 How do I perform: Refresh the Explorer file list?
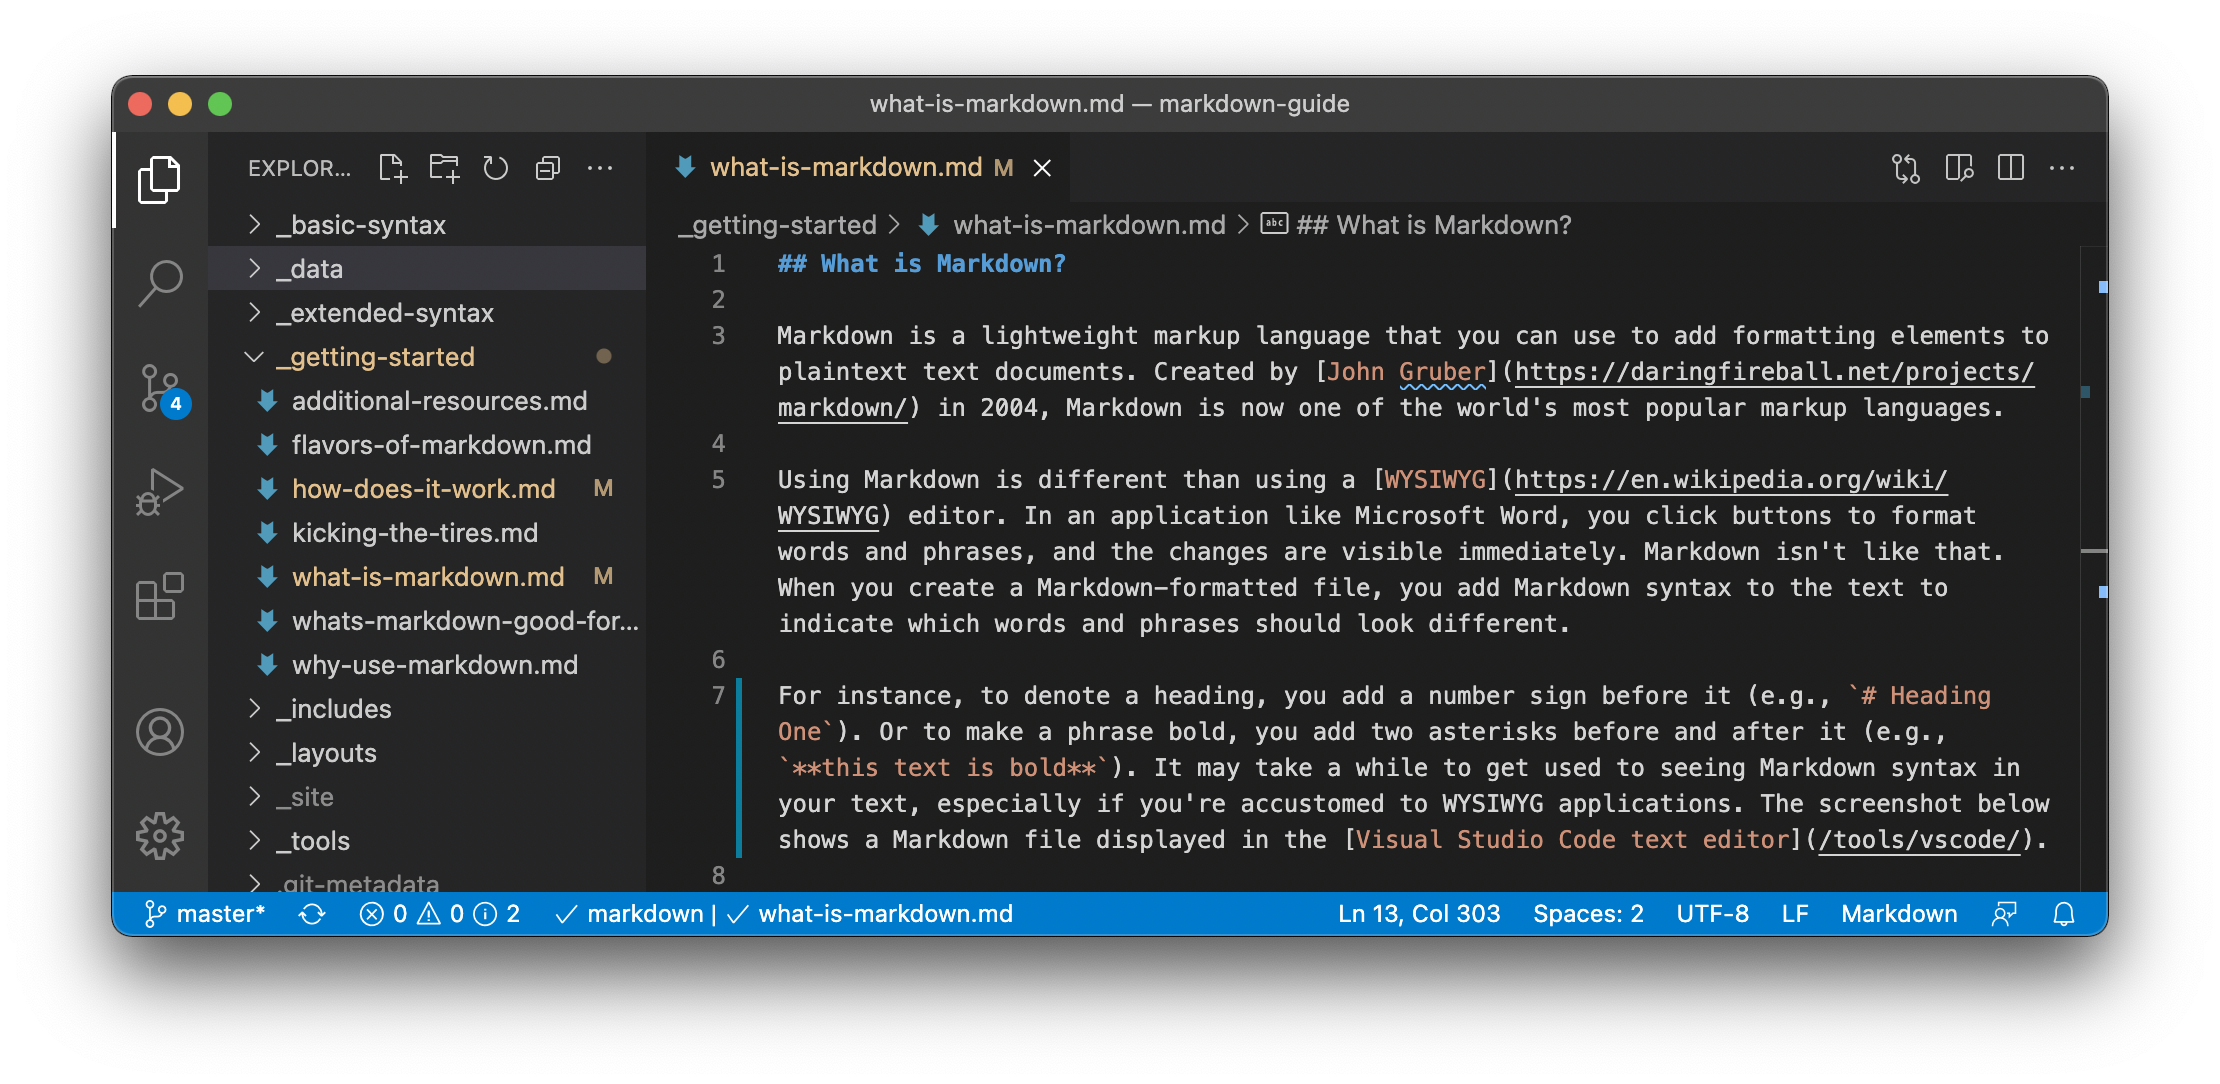(x=495, y=168)
